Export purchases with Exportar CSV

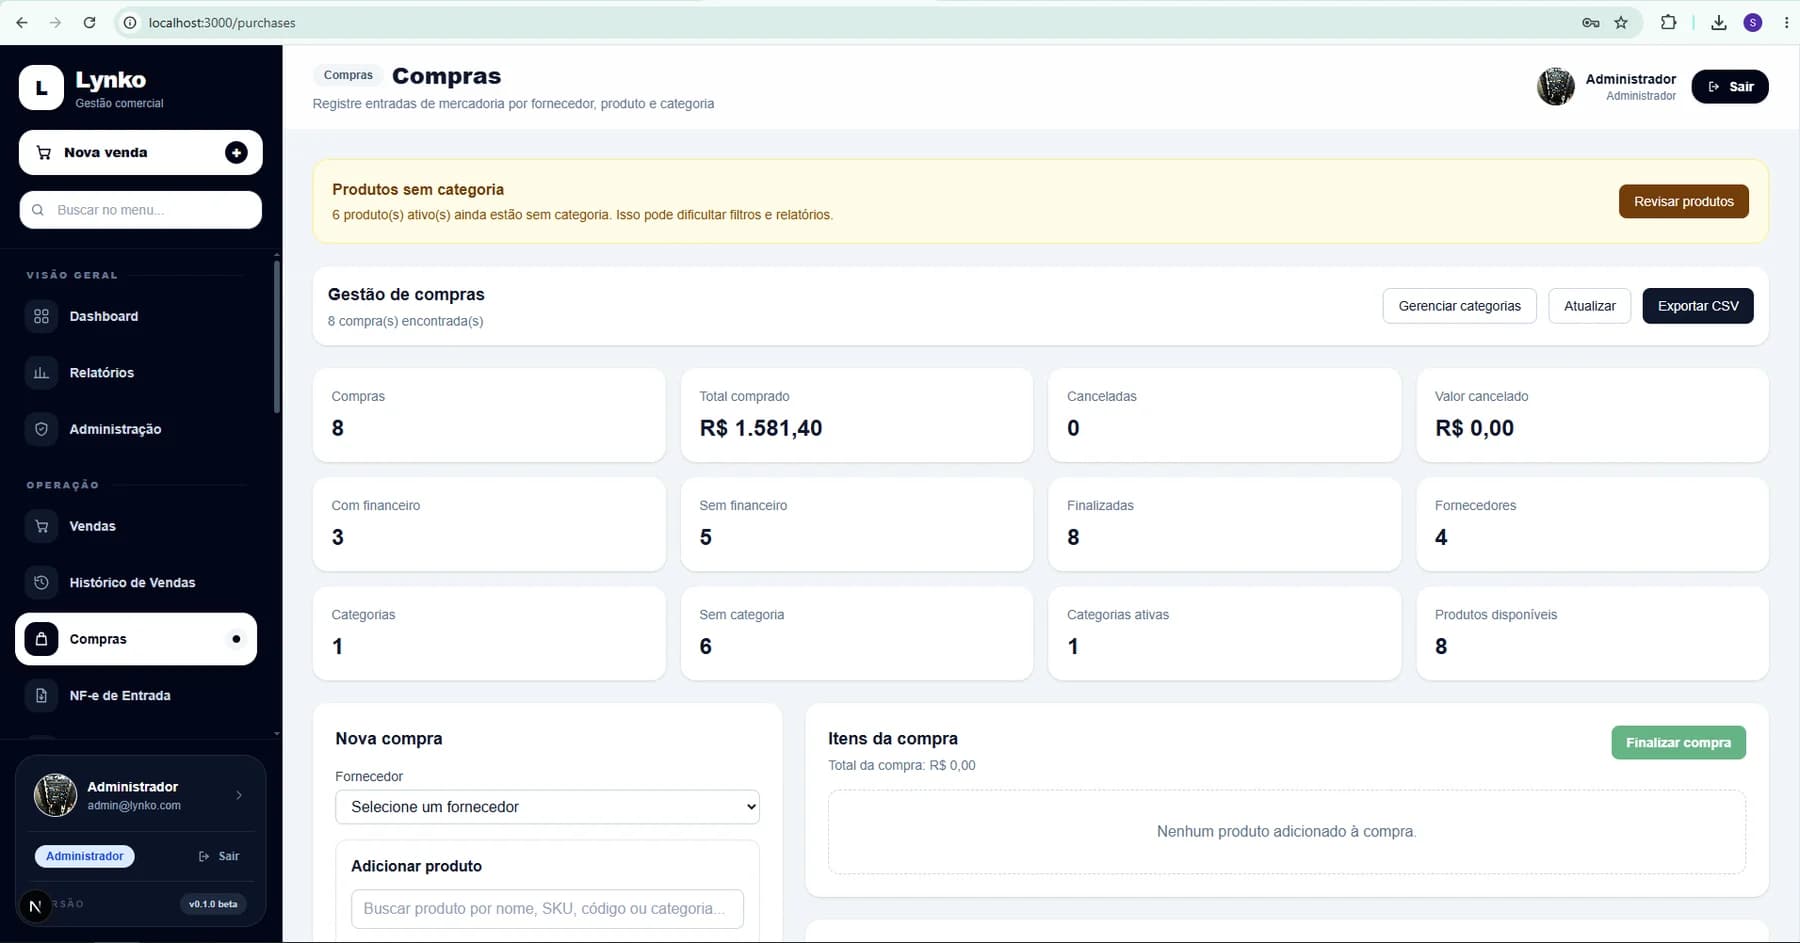pyautogui.click(x=1698, y=306)
